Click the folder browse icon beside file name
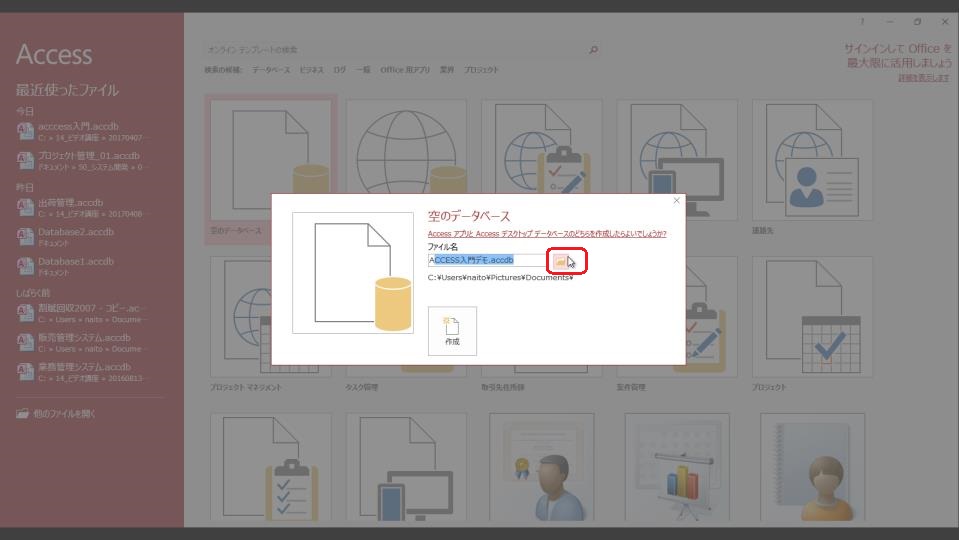959x540 pixels. tap(560, 261)
